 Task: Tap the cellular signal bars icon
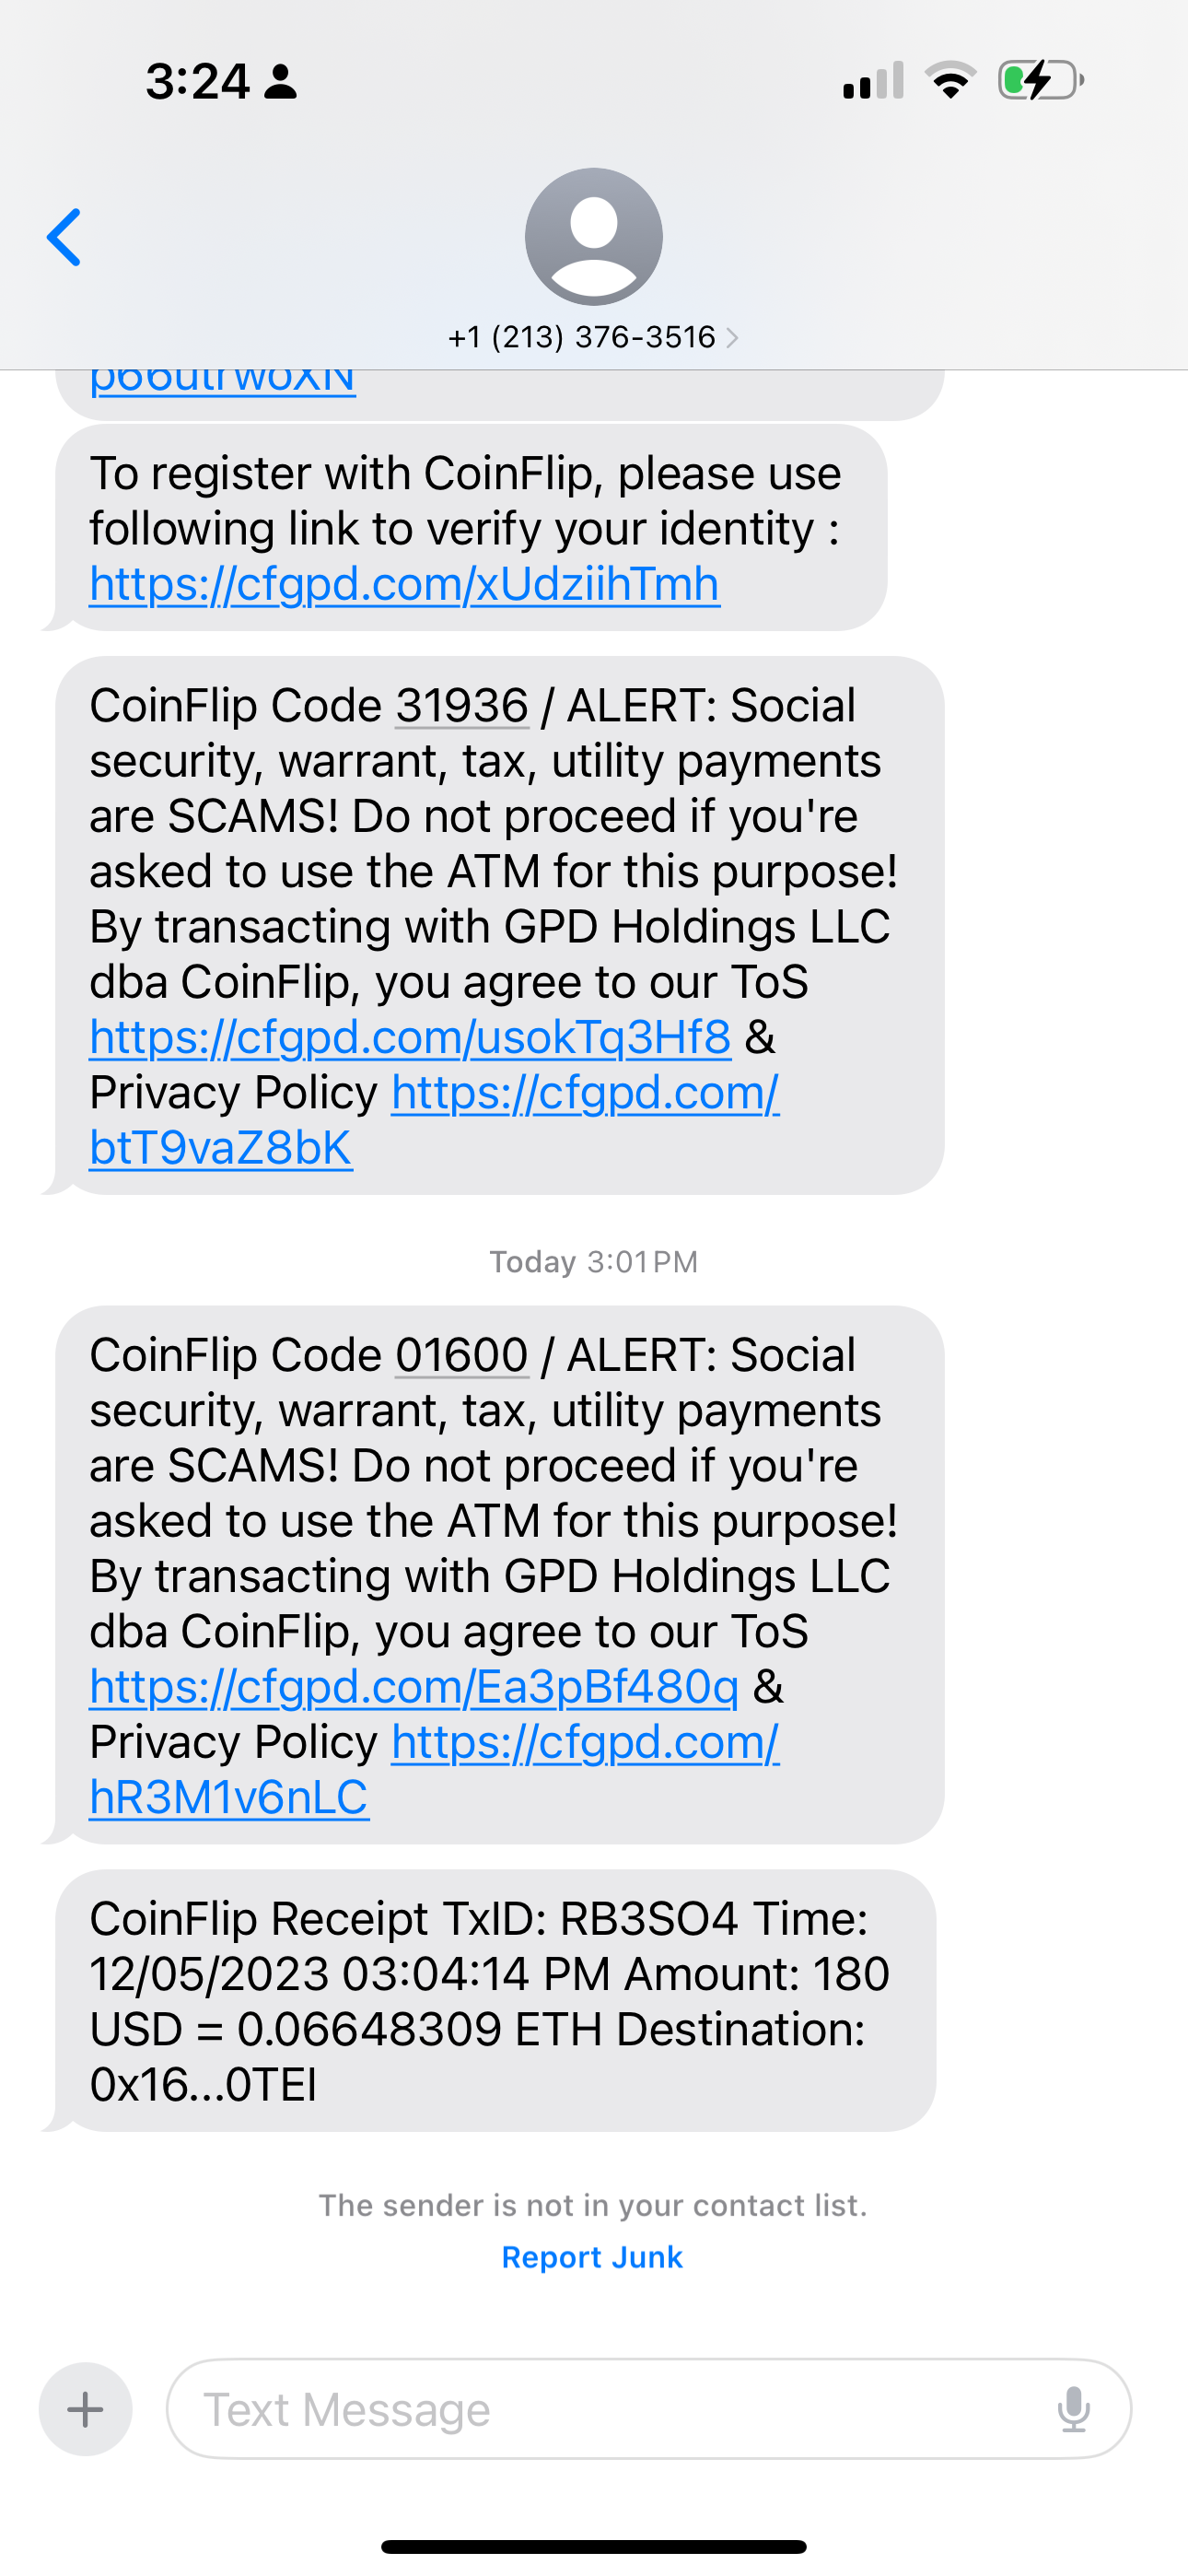click(873, 80)
